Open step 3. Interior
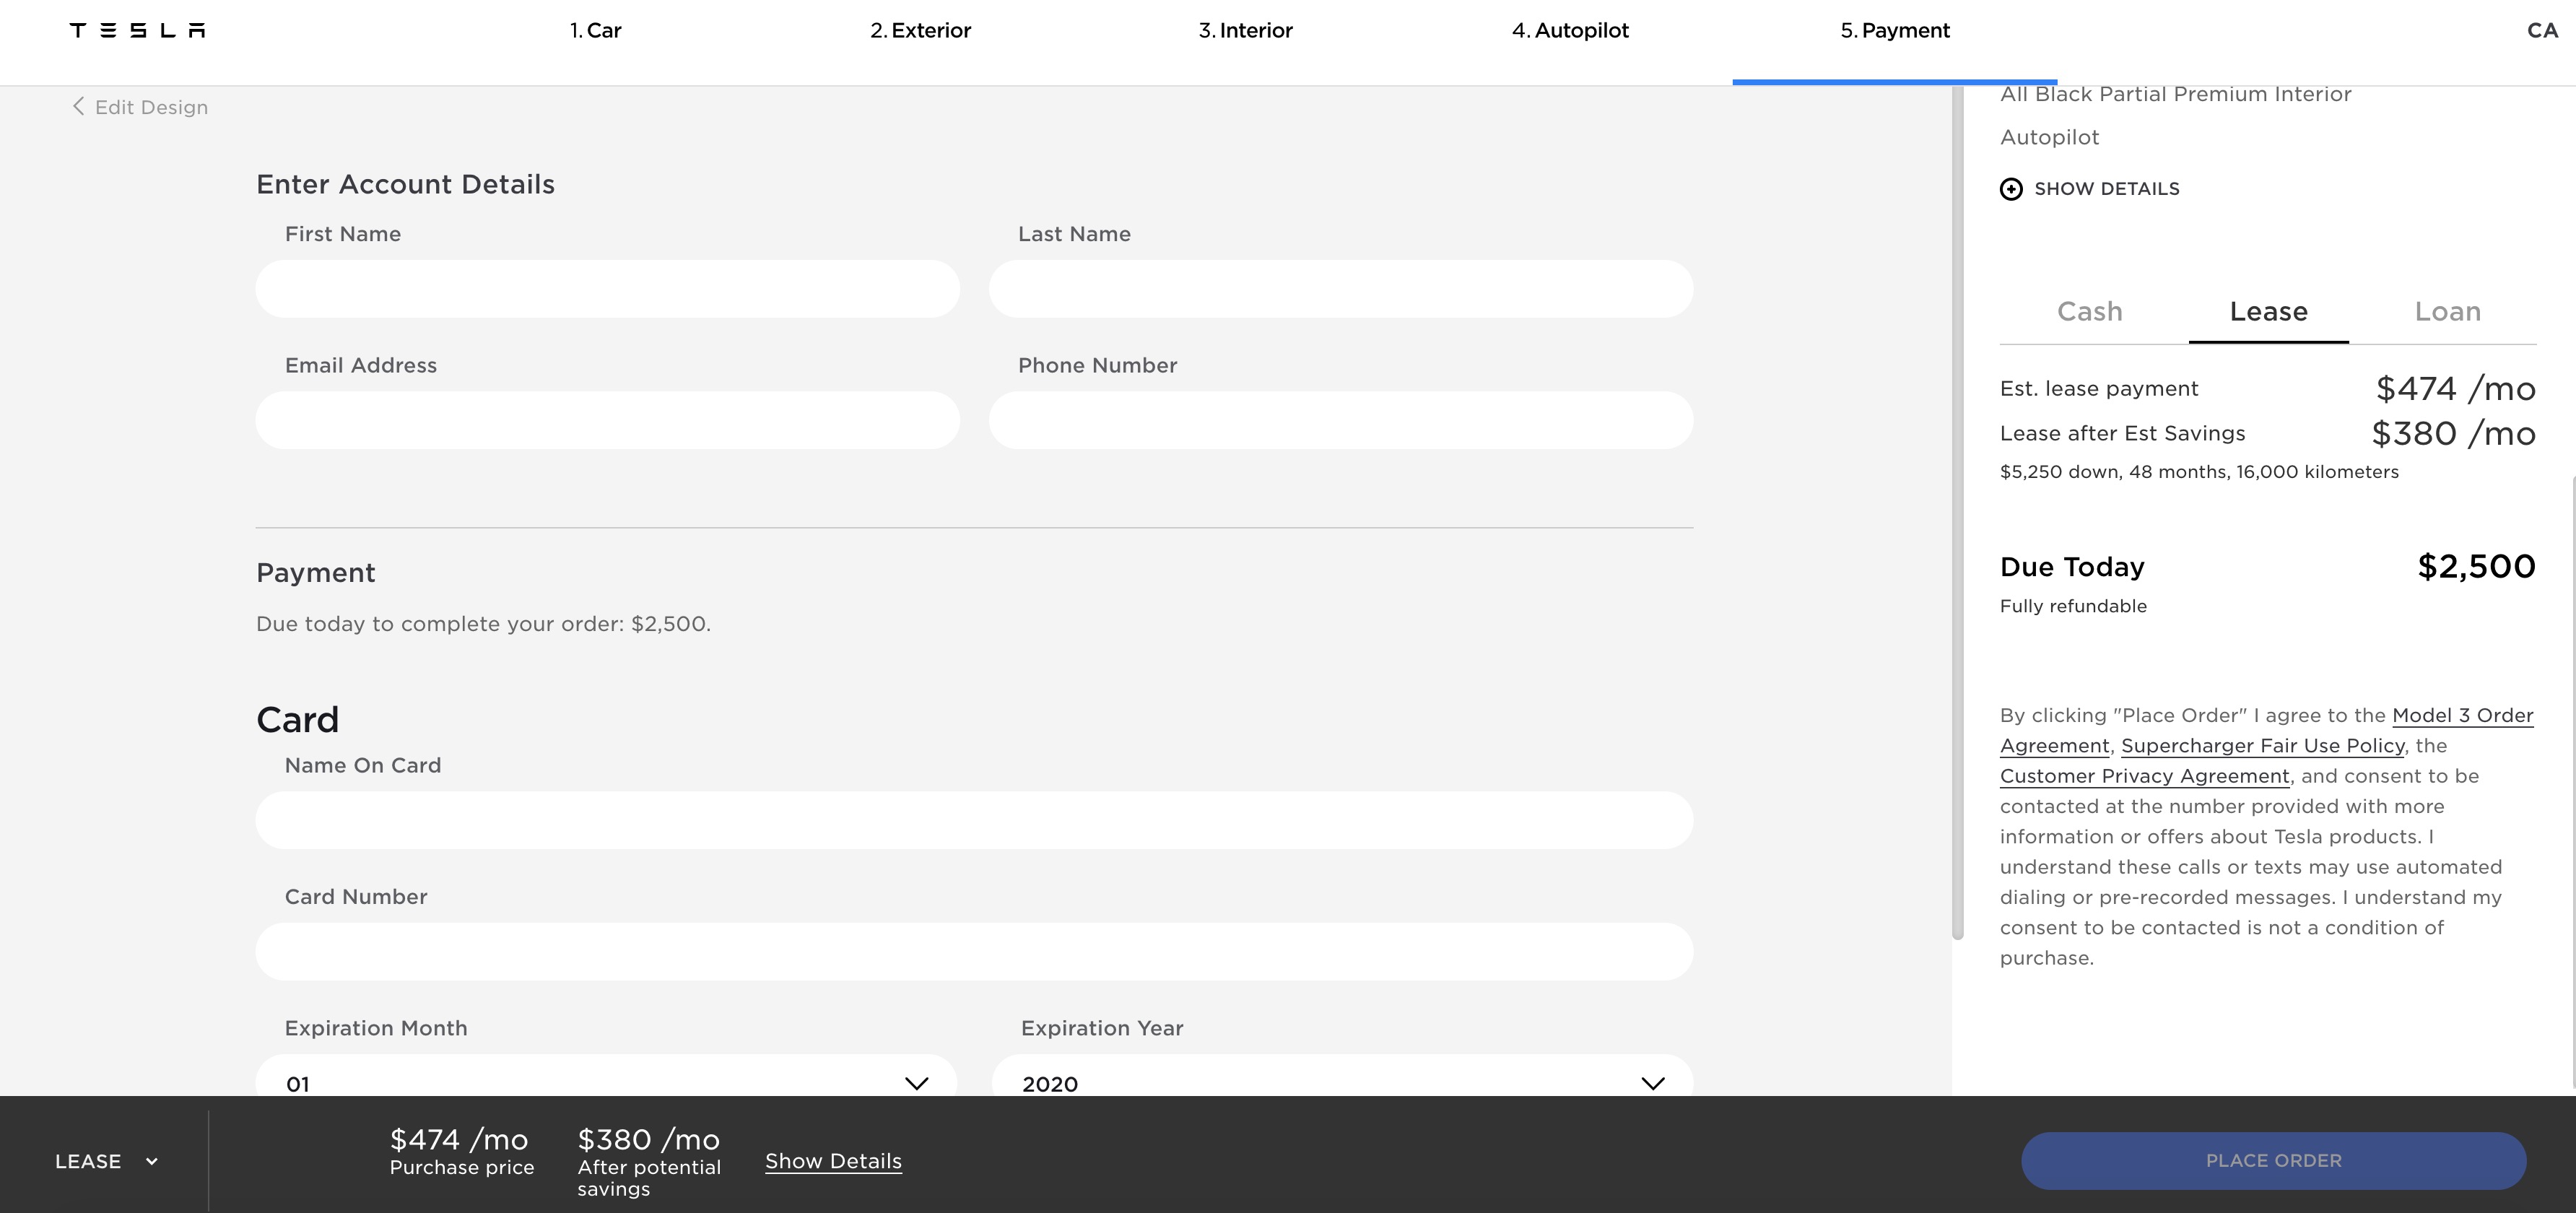The height and width of the screenshot is (1213, 2576). [1245, 30]
